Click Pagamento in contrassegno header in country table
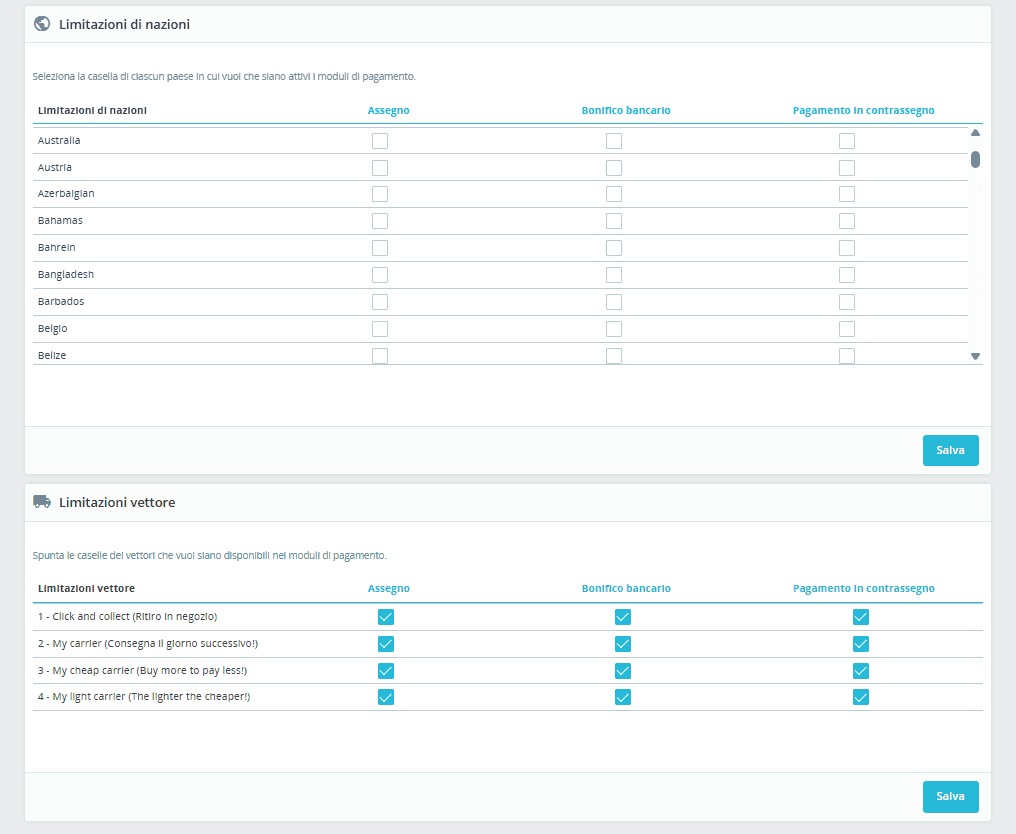Image resolution: width=1016 pixels, height=834 pixels. click(863, 110)
